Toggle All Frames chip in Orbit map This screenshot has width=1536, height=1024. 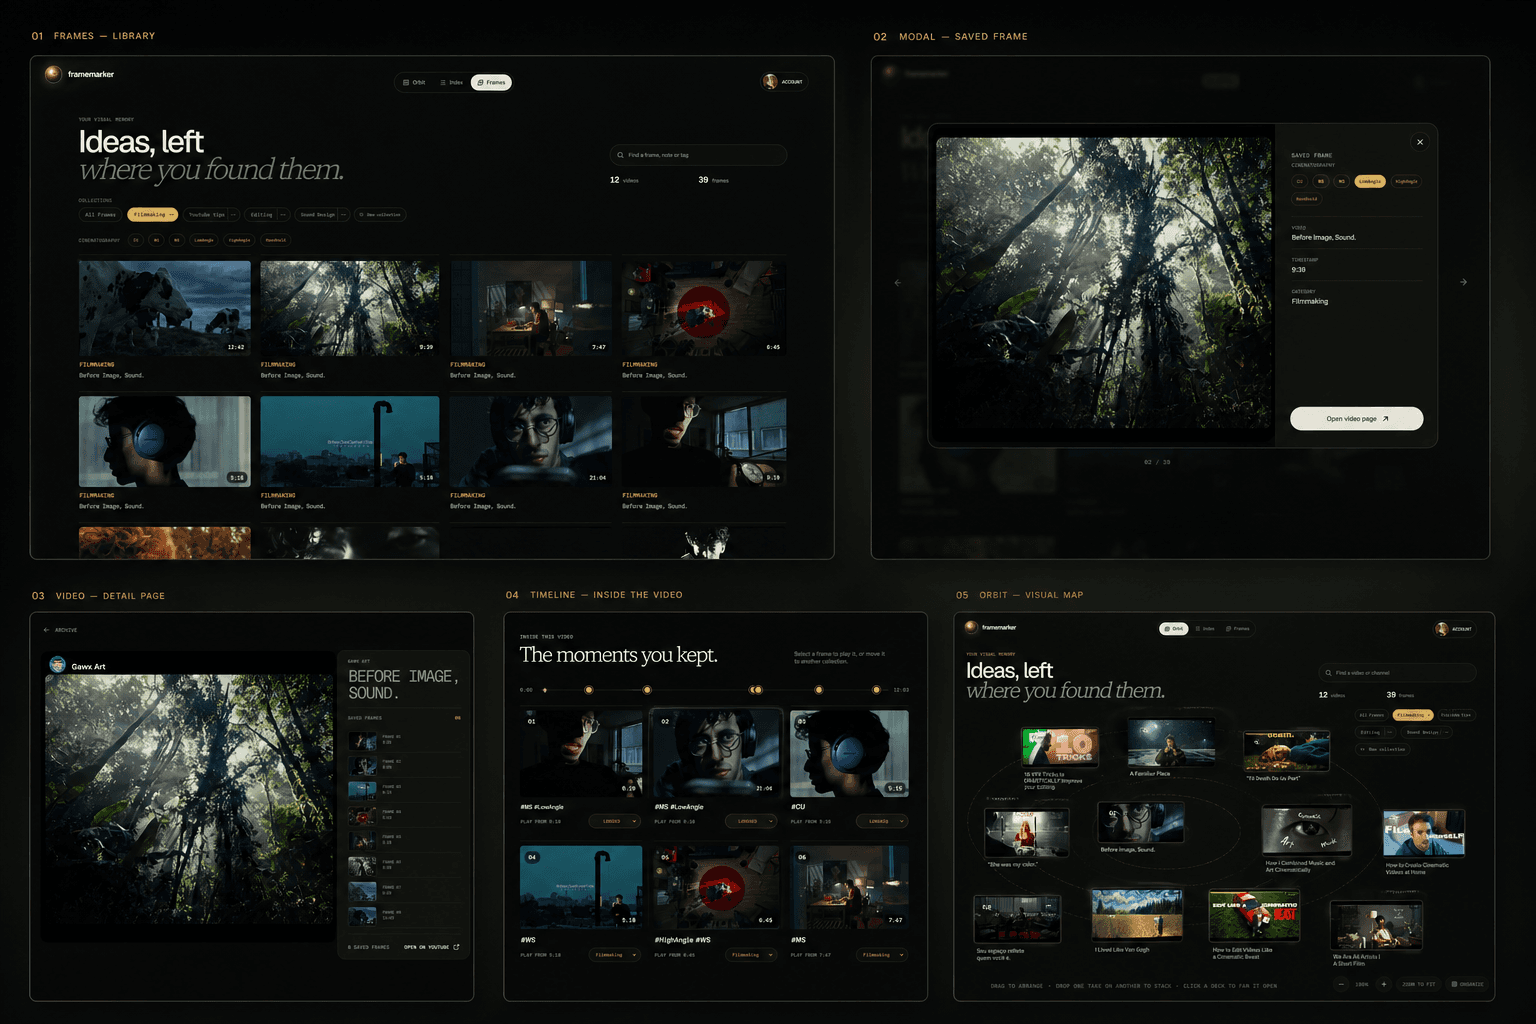(x=1371, y=715)
